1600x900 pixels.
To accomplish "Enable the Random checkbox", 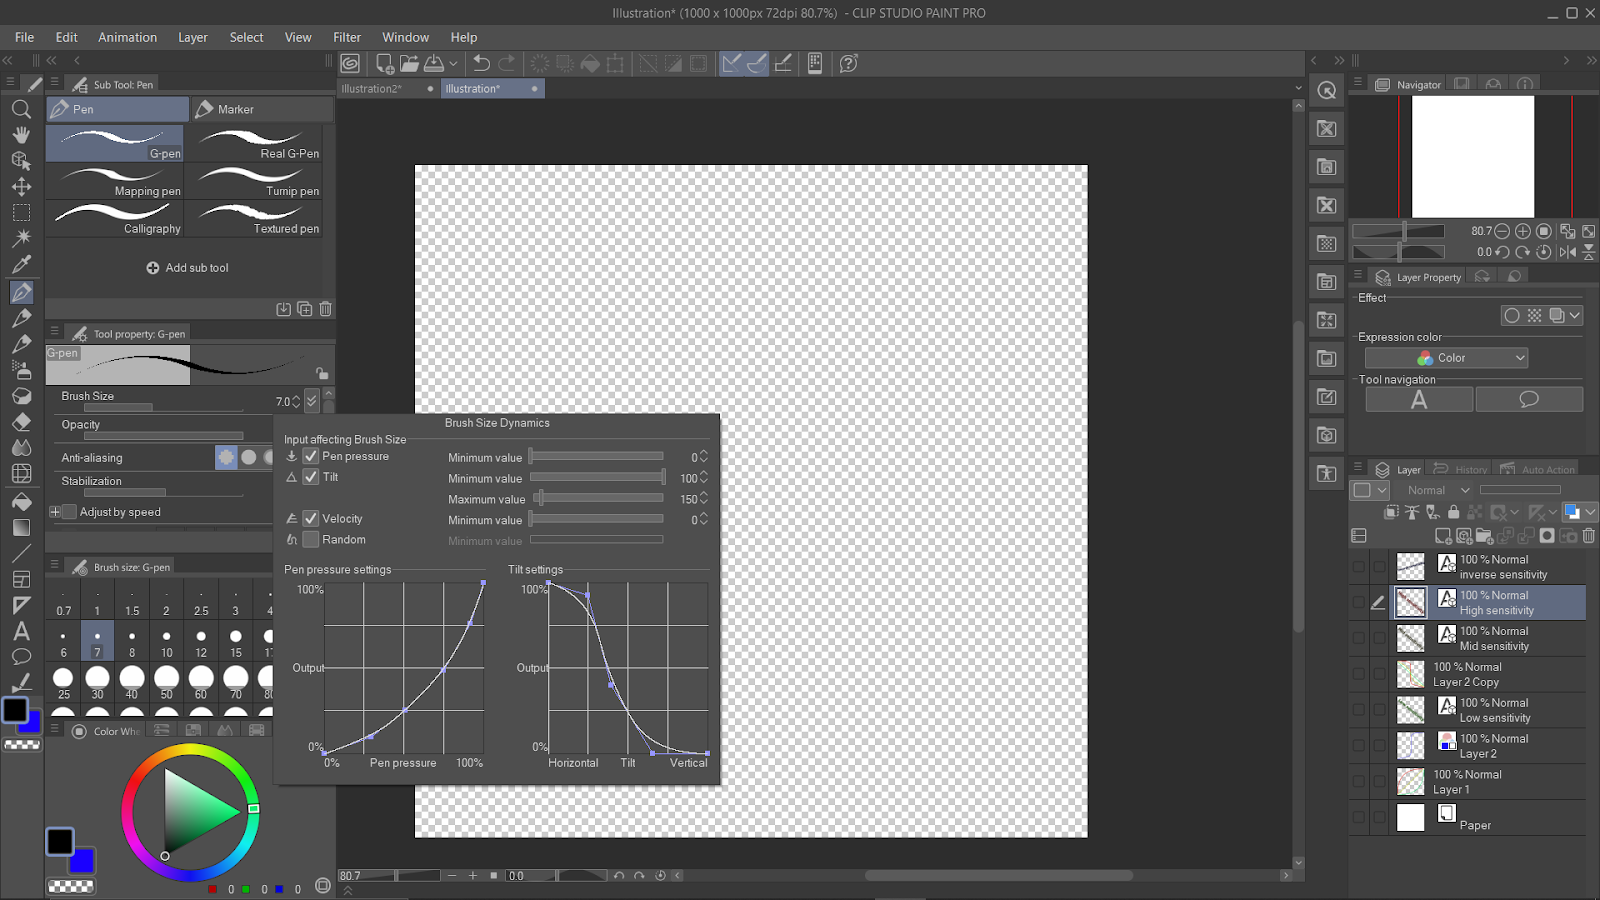I will [311, 539].
